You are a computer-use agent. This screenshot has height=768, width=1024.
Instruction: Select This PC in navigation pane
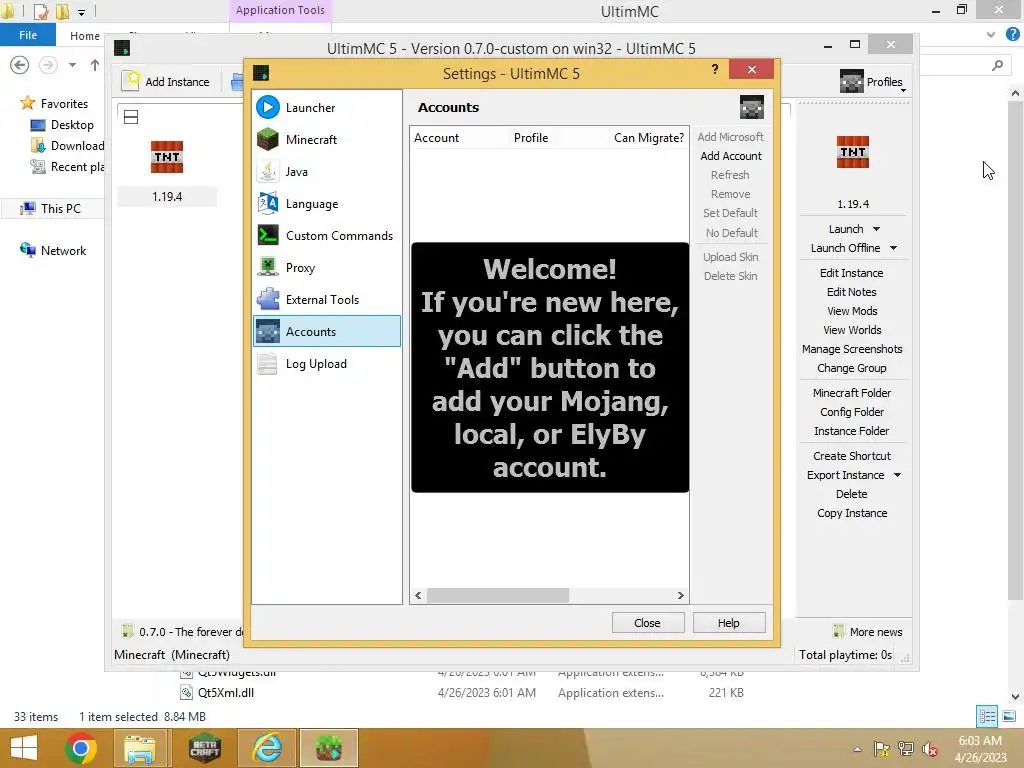[x=50, y=208]
